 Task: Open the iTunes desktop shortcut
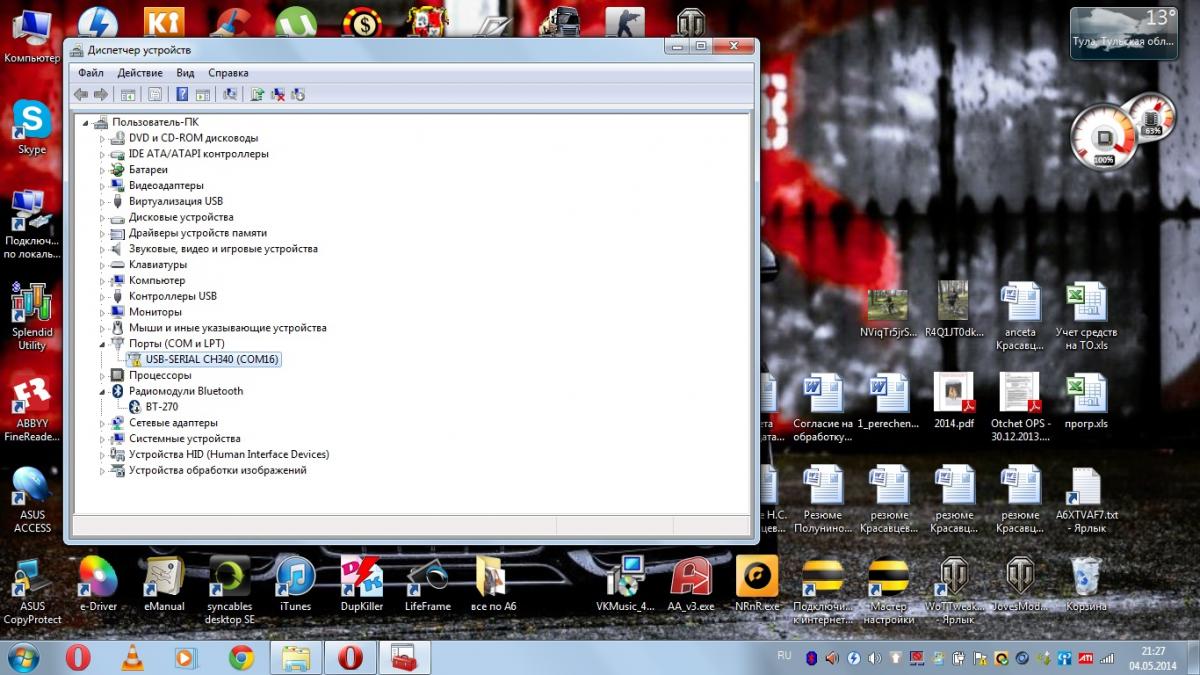point(295,584)
